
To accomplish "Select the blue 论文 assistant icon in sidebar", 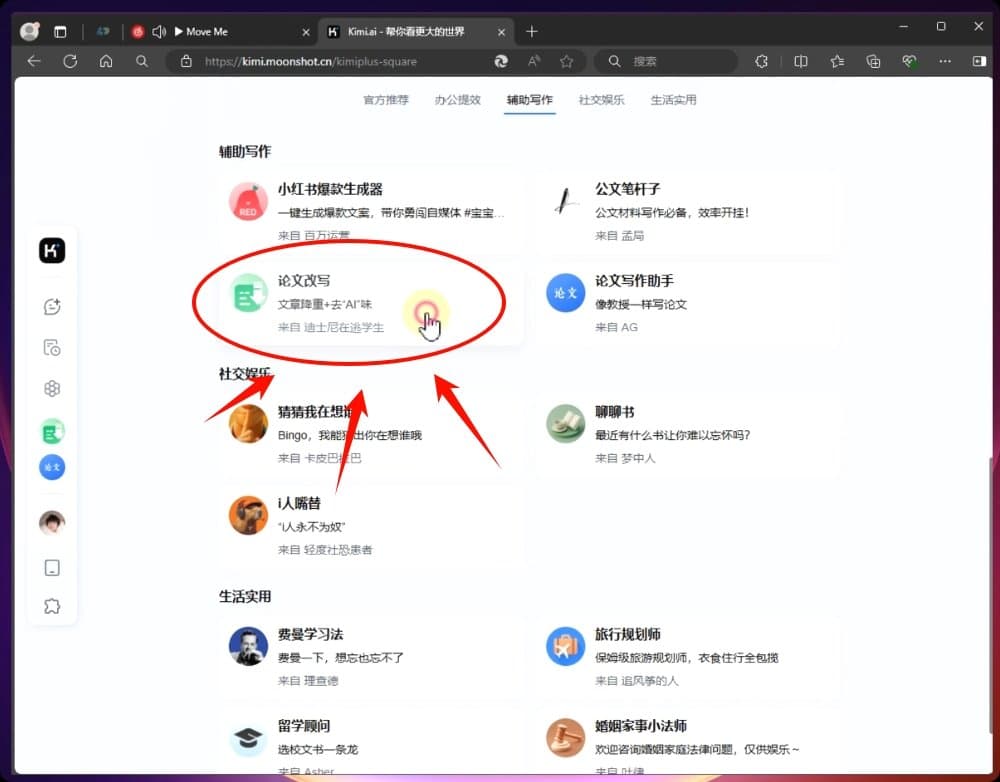I will pyautogui.click(x=51, y=467).
